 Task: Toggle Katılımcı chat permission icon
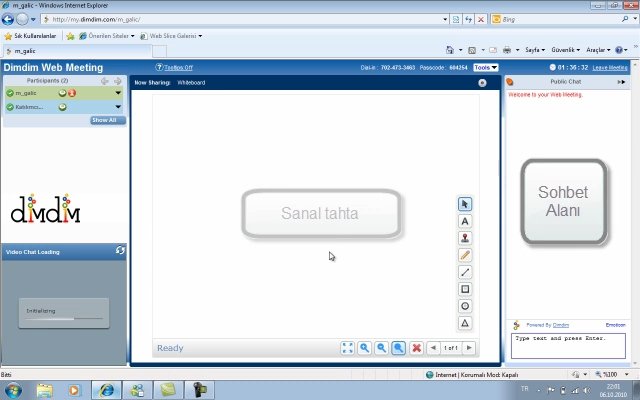coord(62,107)
